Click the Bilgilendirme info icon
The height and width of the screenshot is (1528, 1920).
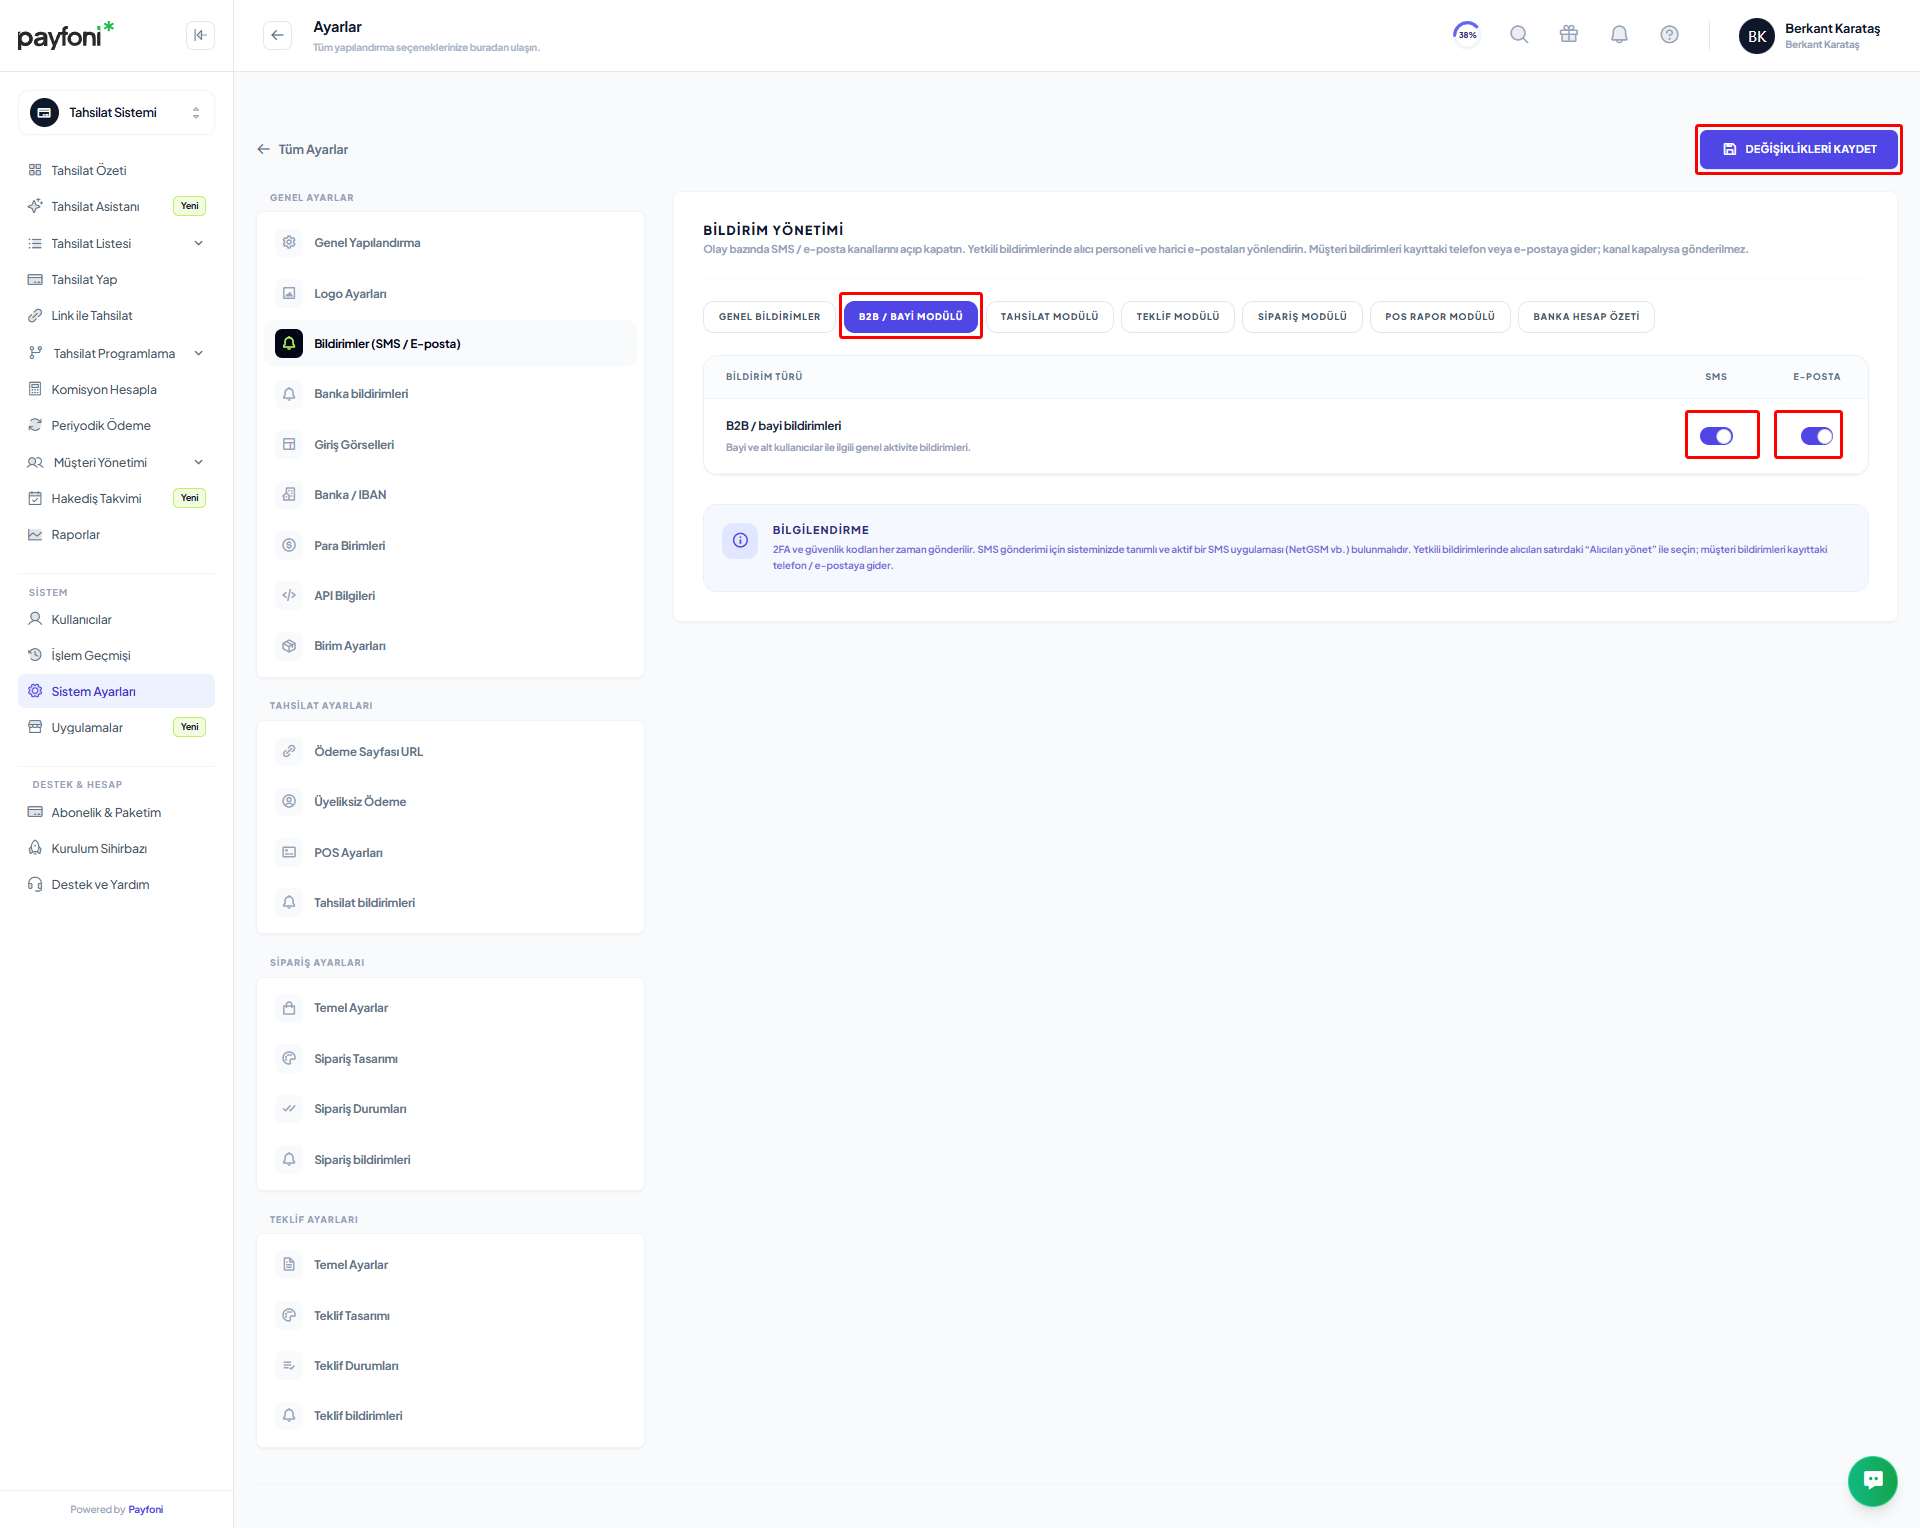(740, 540)
